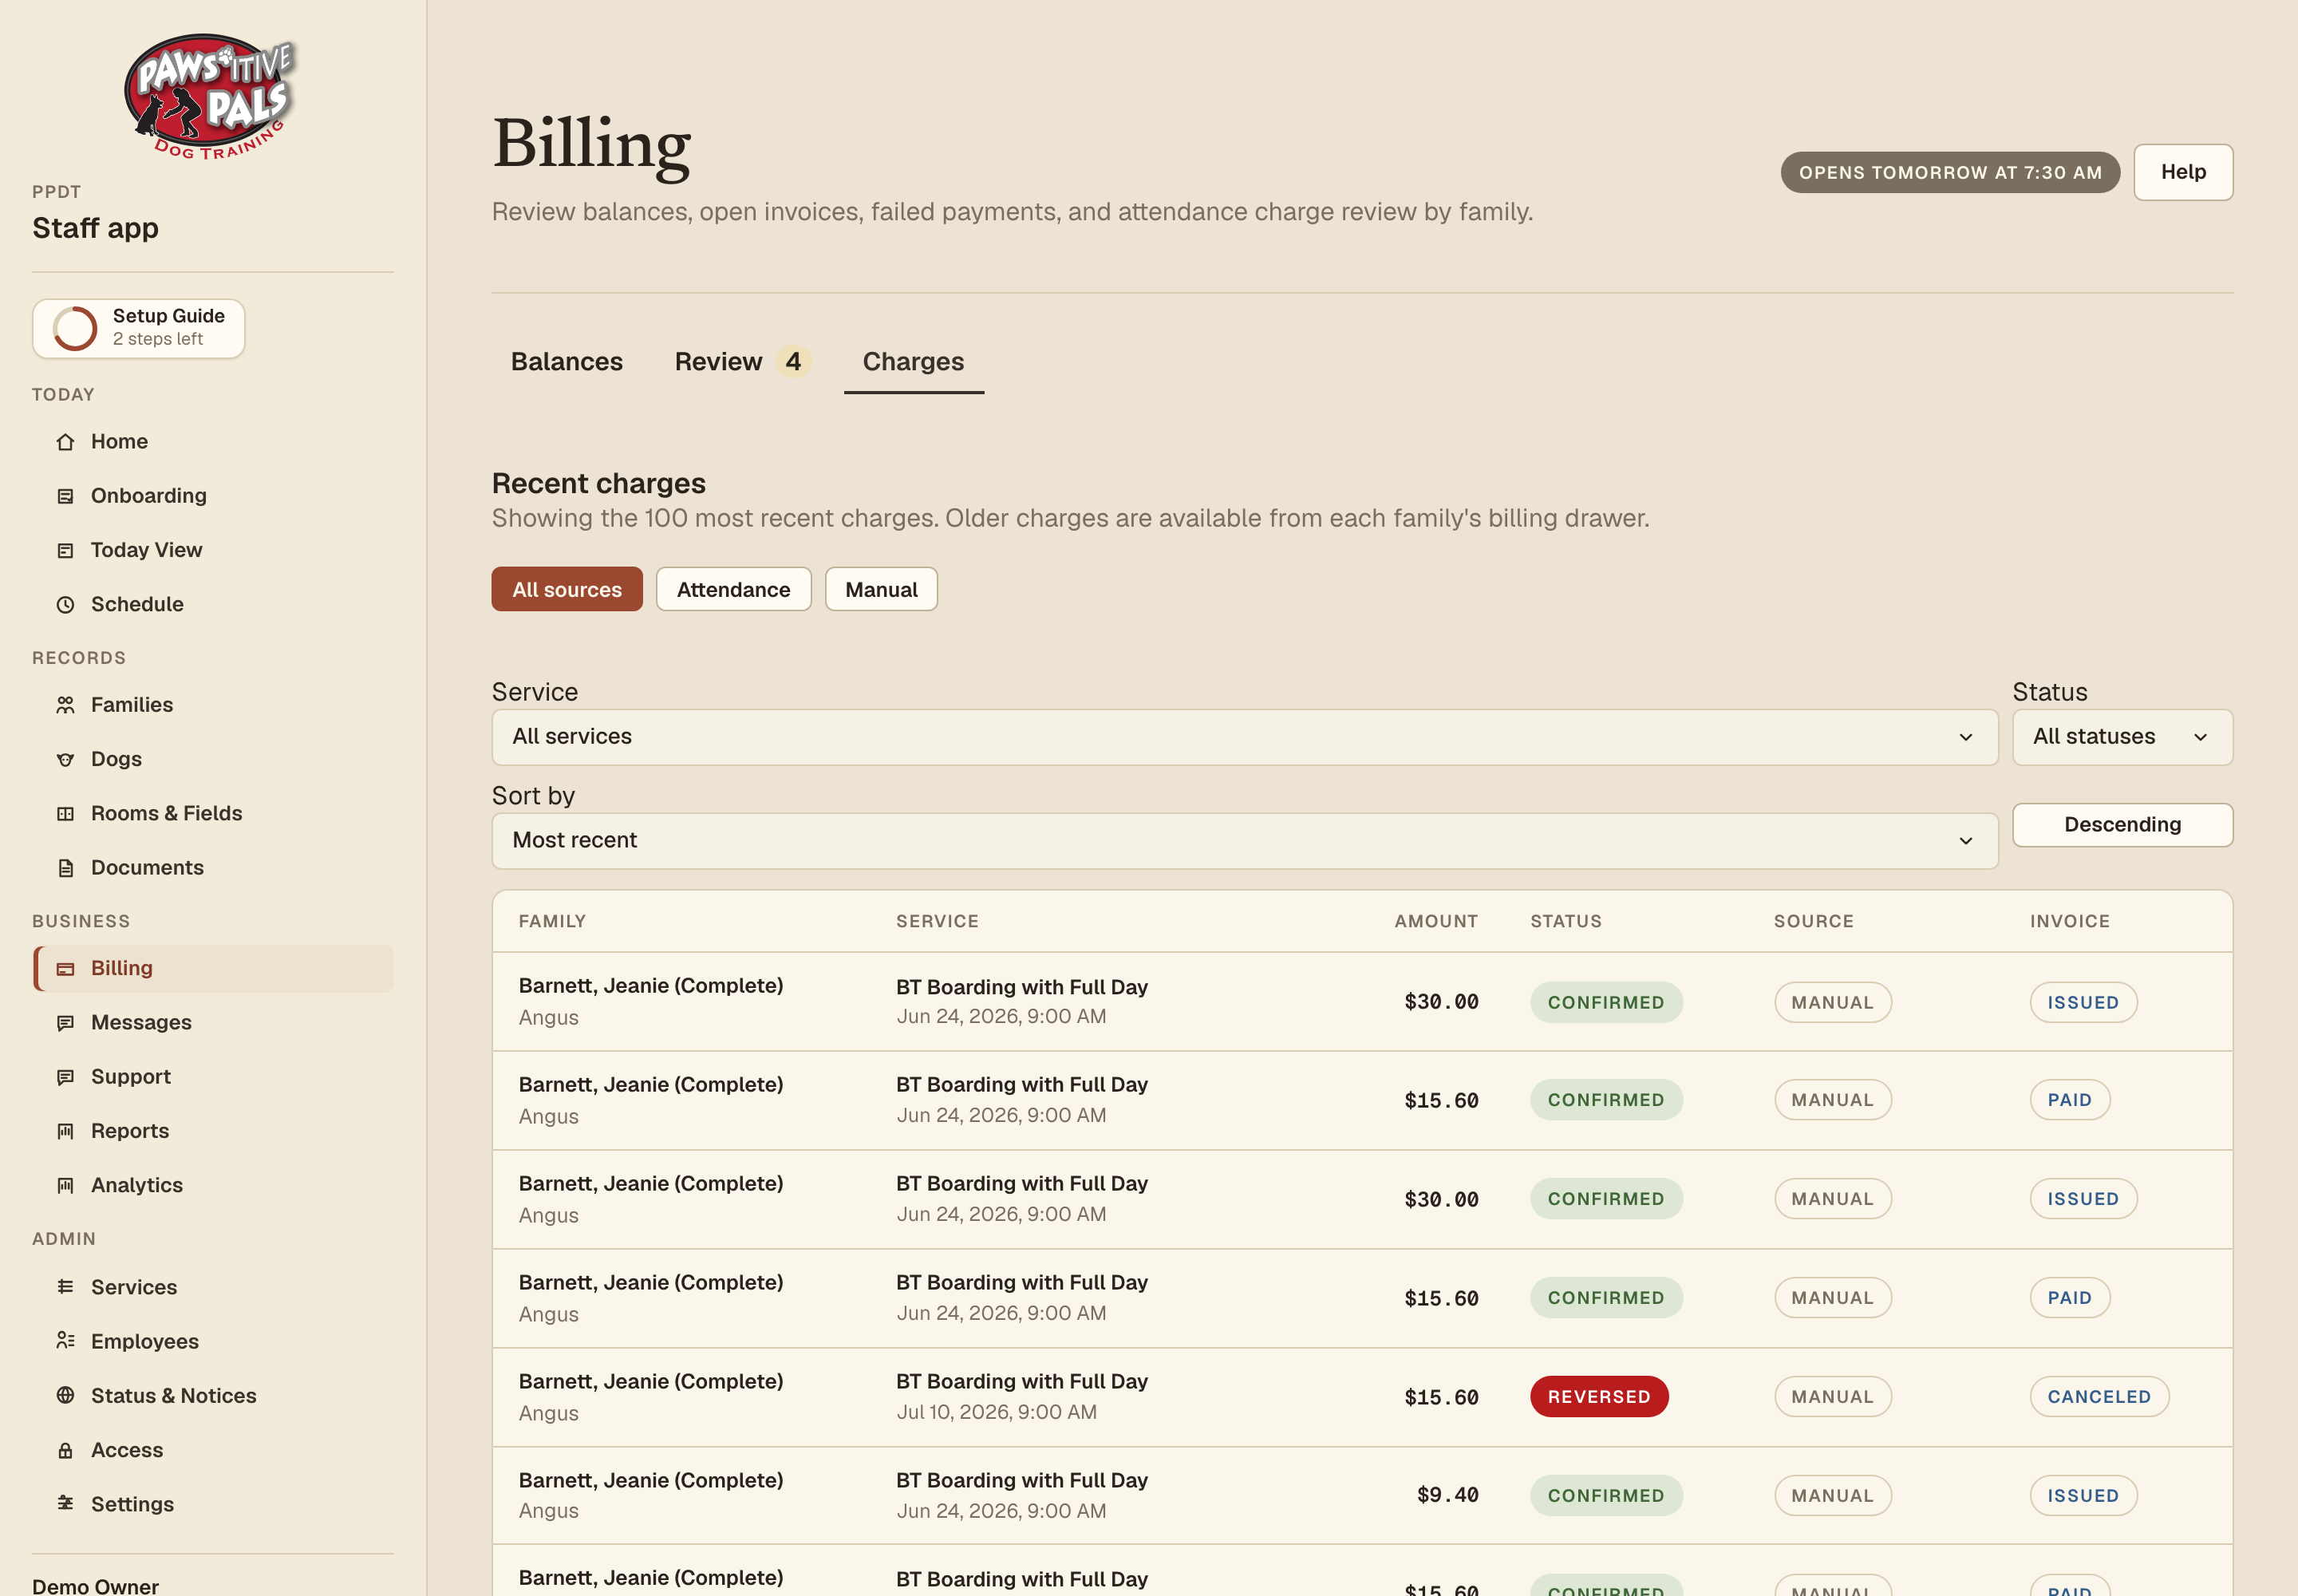Click the Employees person icon
2298x1596 pixels.
point(65,1341)
